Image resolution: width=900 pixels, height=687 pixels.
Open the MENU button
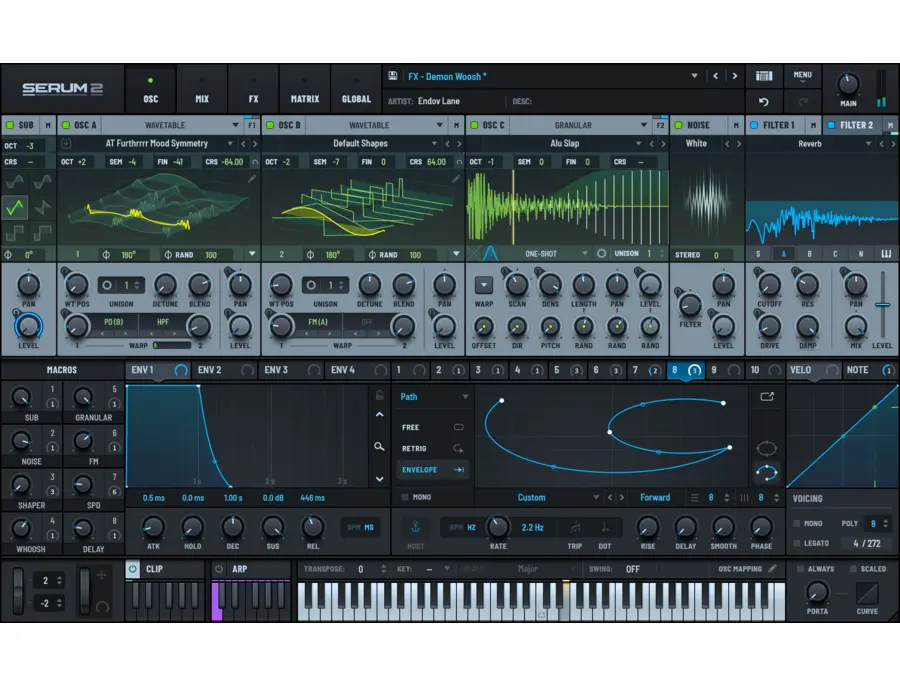pos(802,76)
